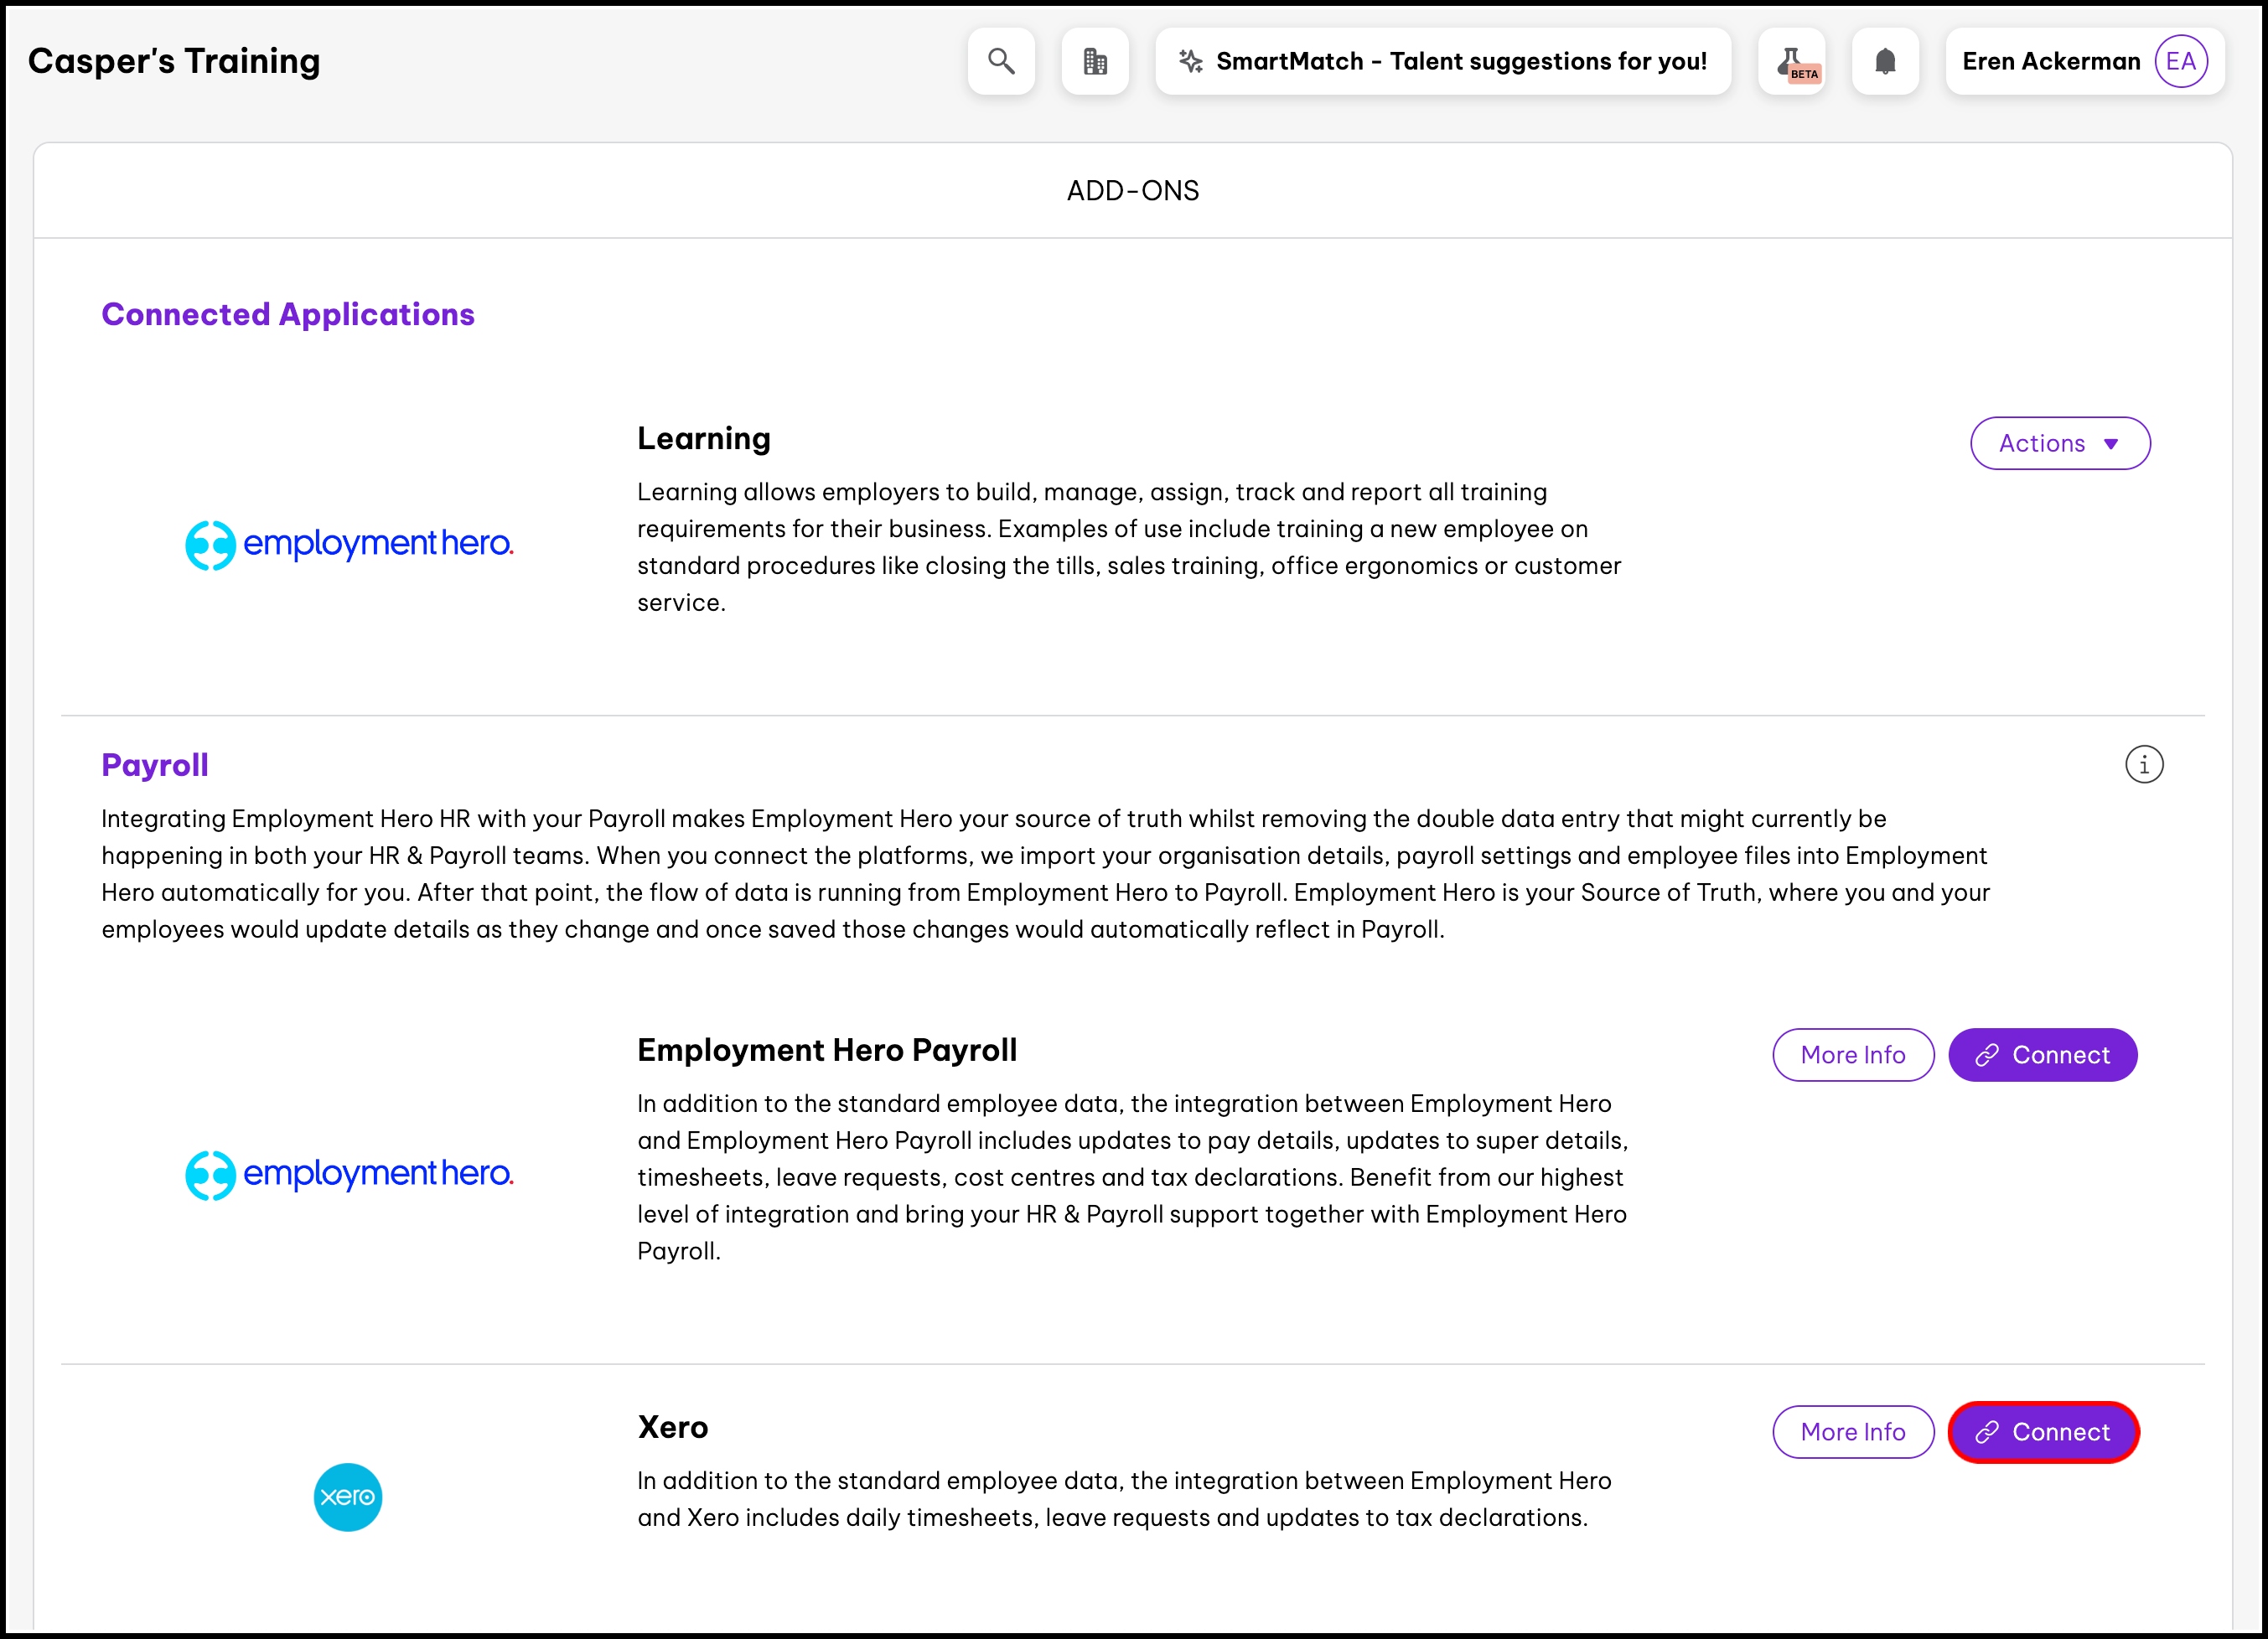Click the search magnifier icon
The image size is (2268, 1639).
(1001, 61)
